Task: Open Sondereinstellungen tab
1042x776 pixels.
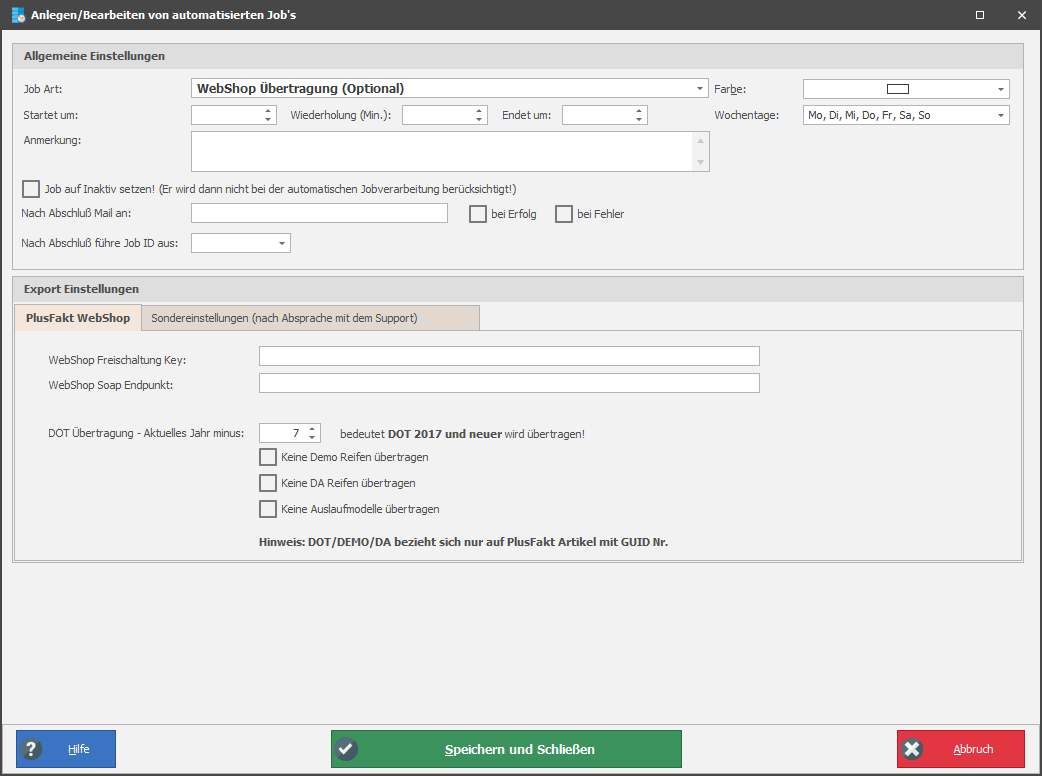Action: [x=310, y=318]
